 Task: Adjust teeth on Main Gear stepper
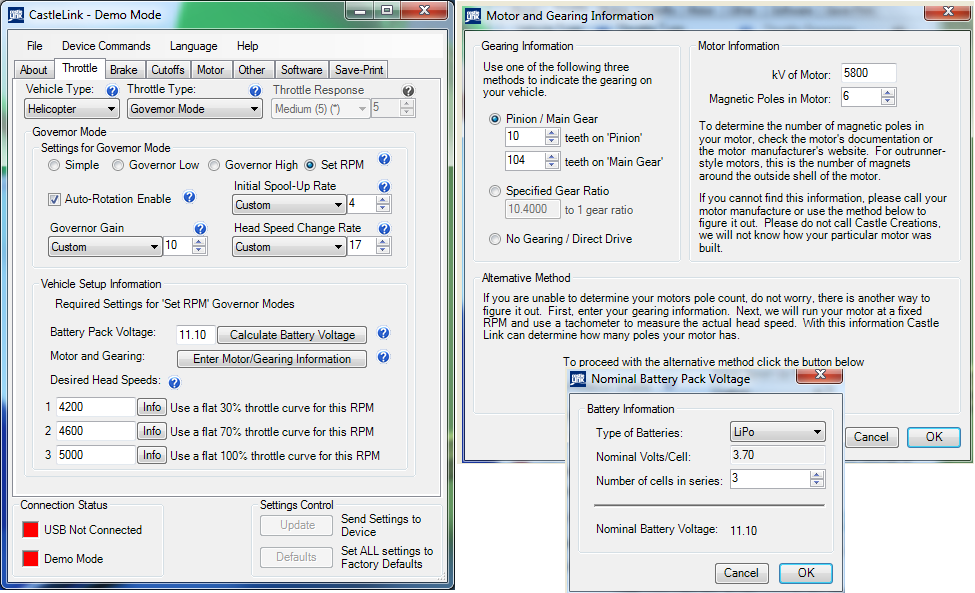tap(552, 161)
